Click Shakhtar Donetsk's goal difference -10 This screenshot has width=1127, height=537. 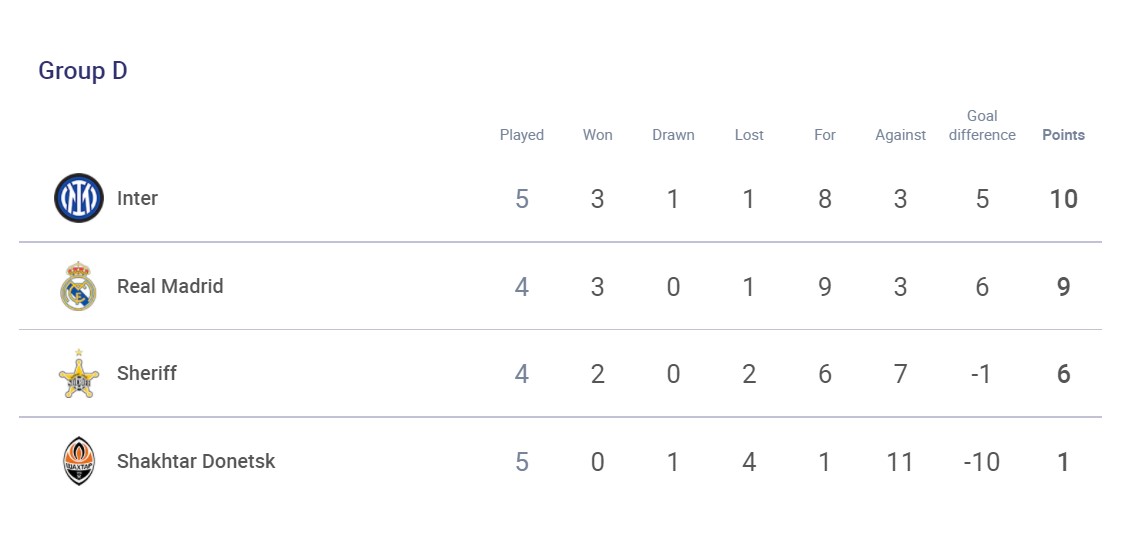coord(982,462)
